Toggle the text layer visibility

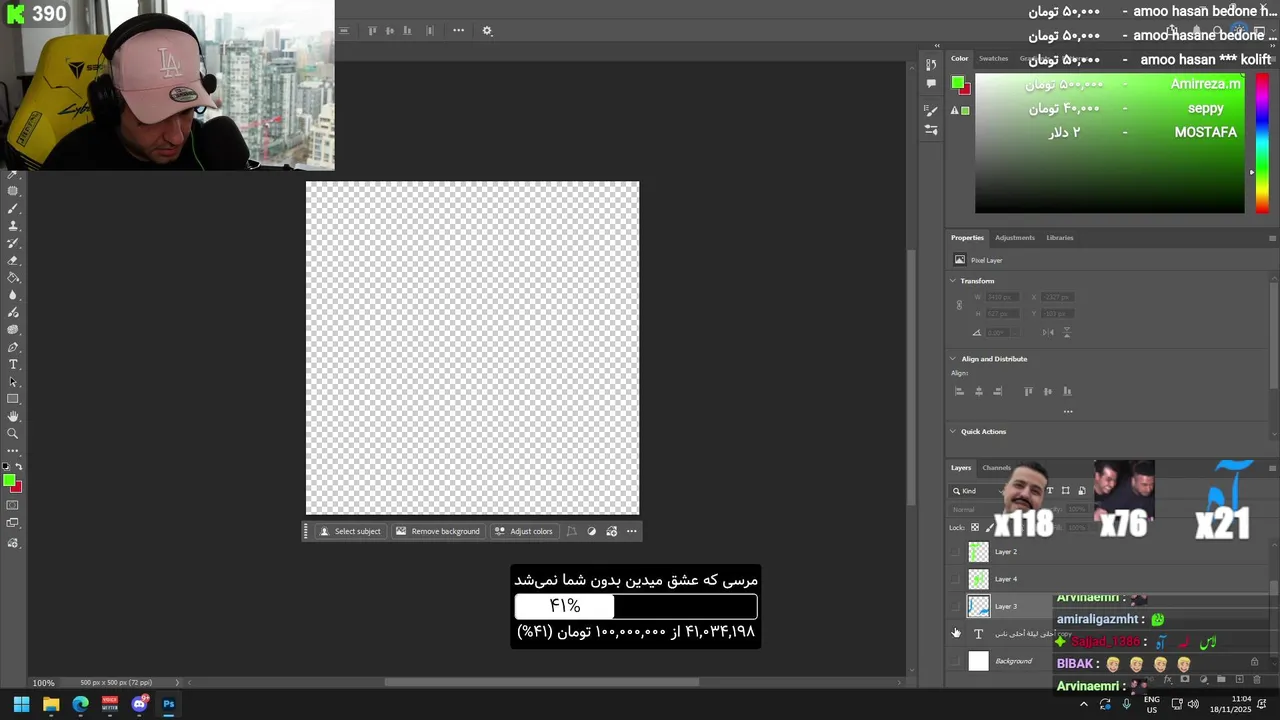tap(955, 633)
